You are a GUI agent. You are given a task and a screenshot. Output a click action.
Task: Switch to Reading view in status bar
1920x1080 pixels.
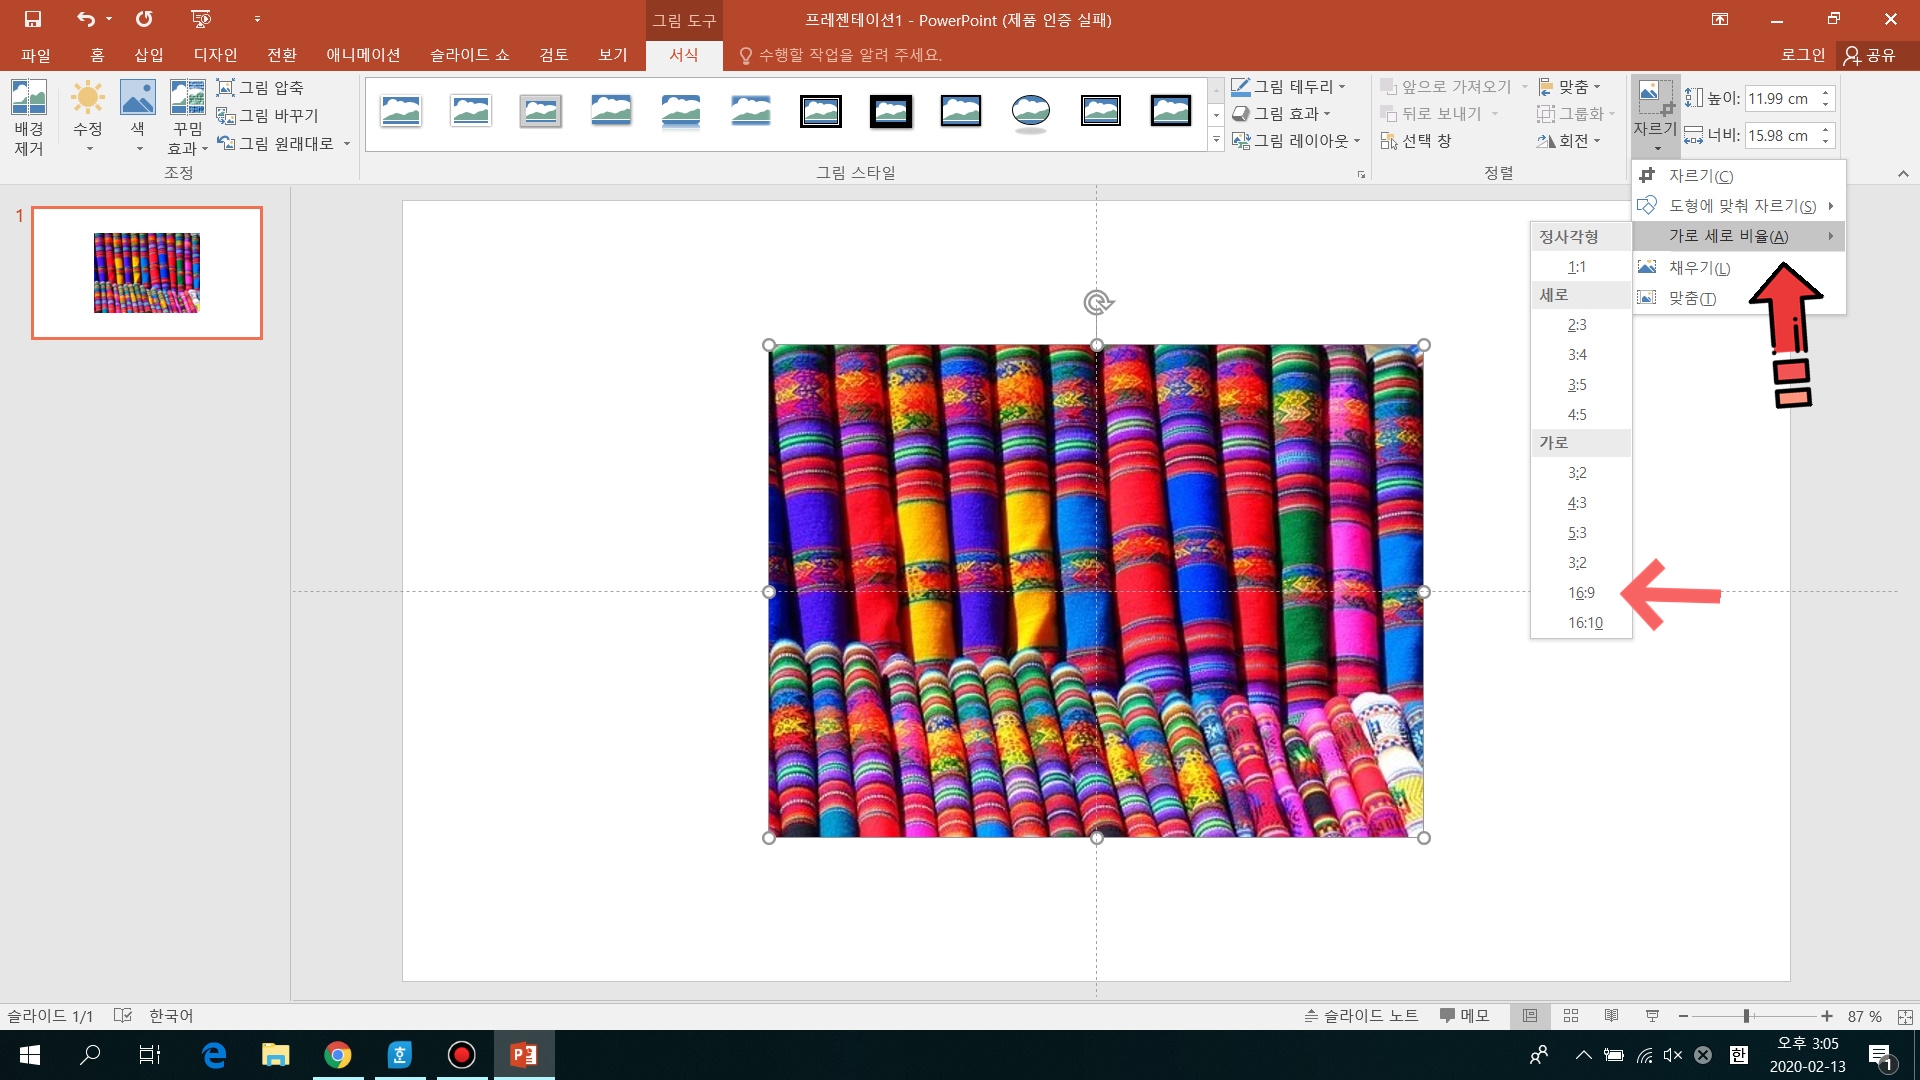click(x=1611, y=1016)
